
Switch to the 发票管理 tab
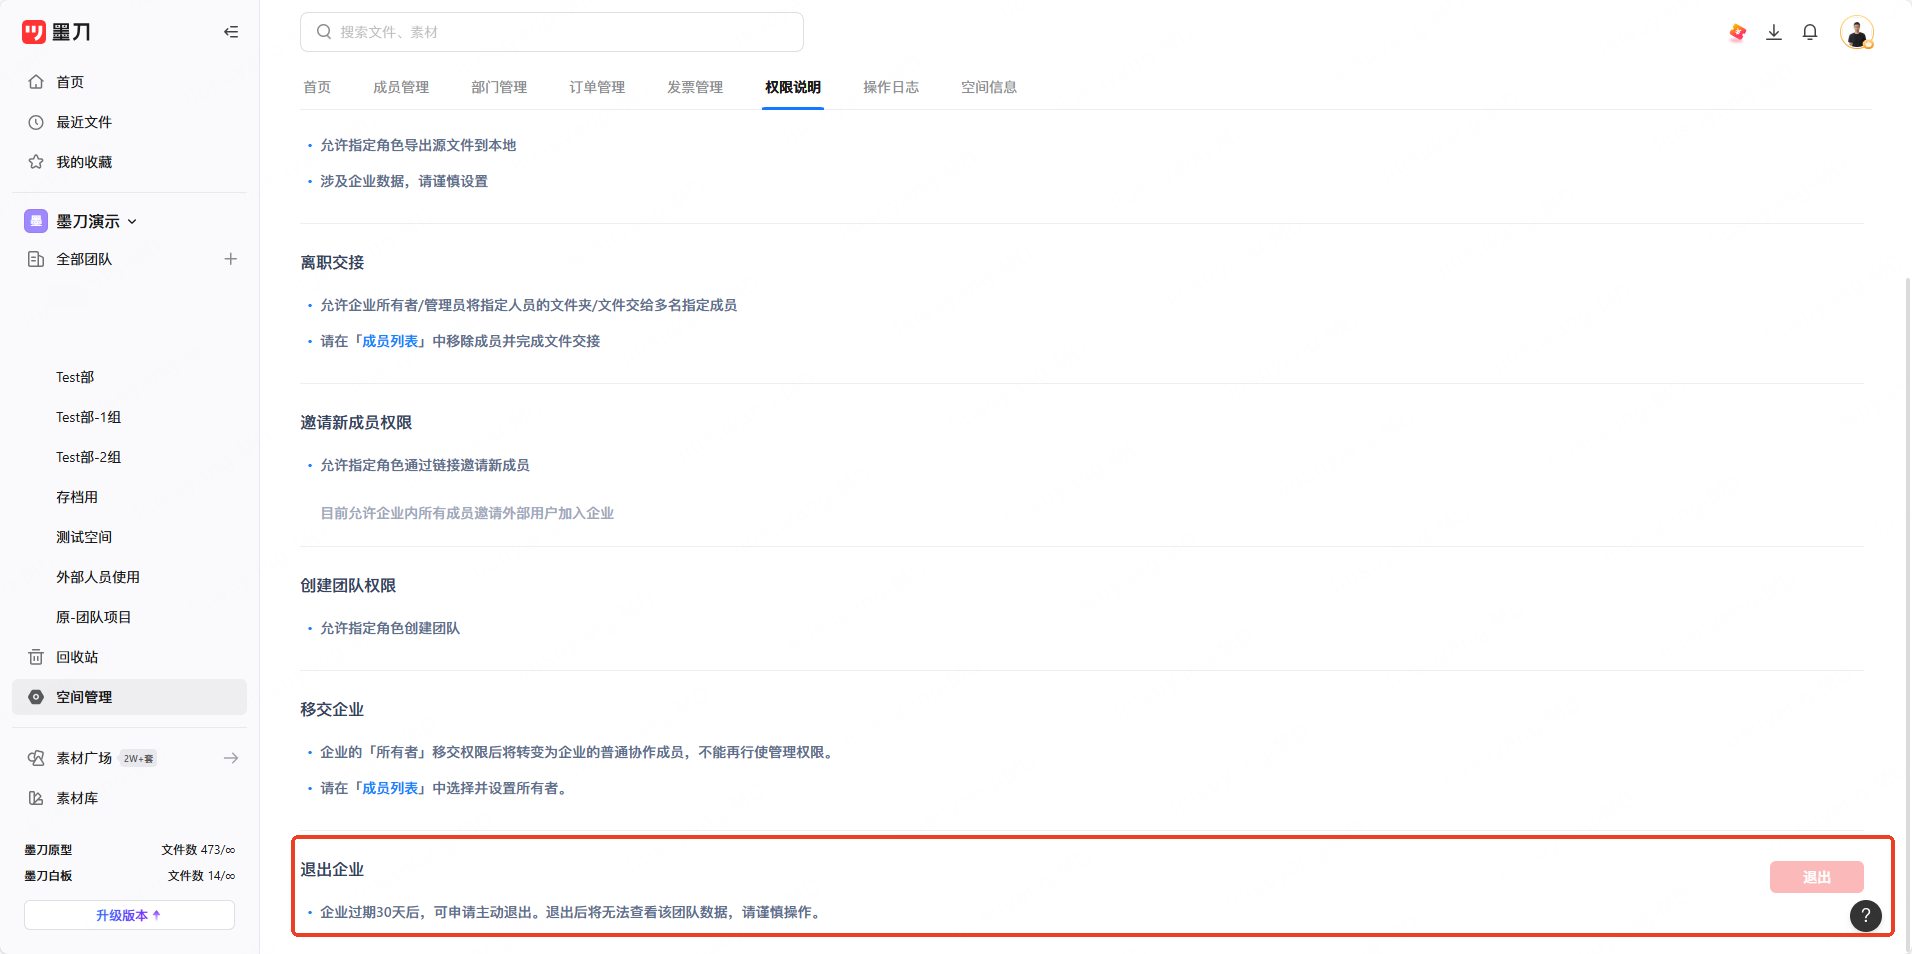click(x=695, y=87)
